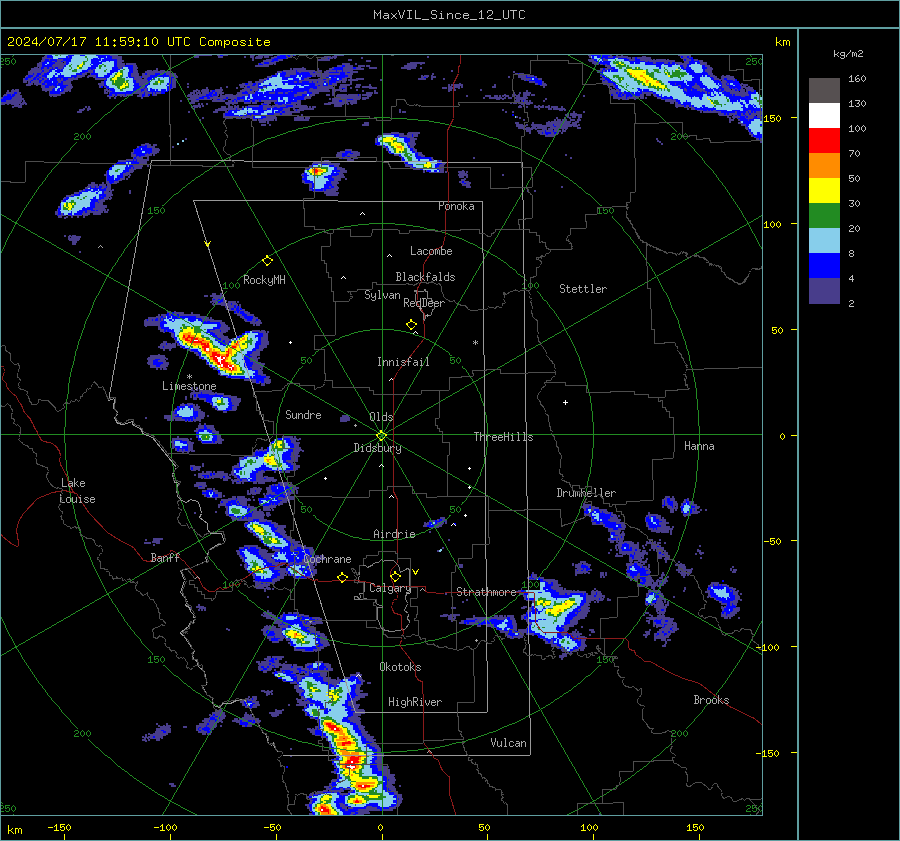Click the yellow diamond marker above Calgary

pyautogui.click(x=395, y=576)
